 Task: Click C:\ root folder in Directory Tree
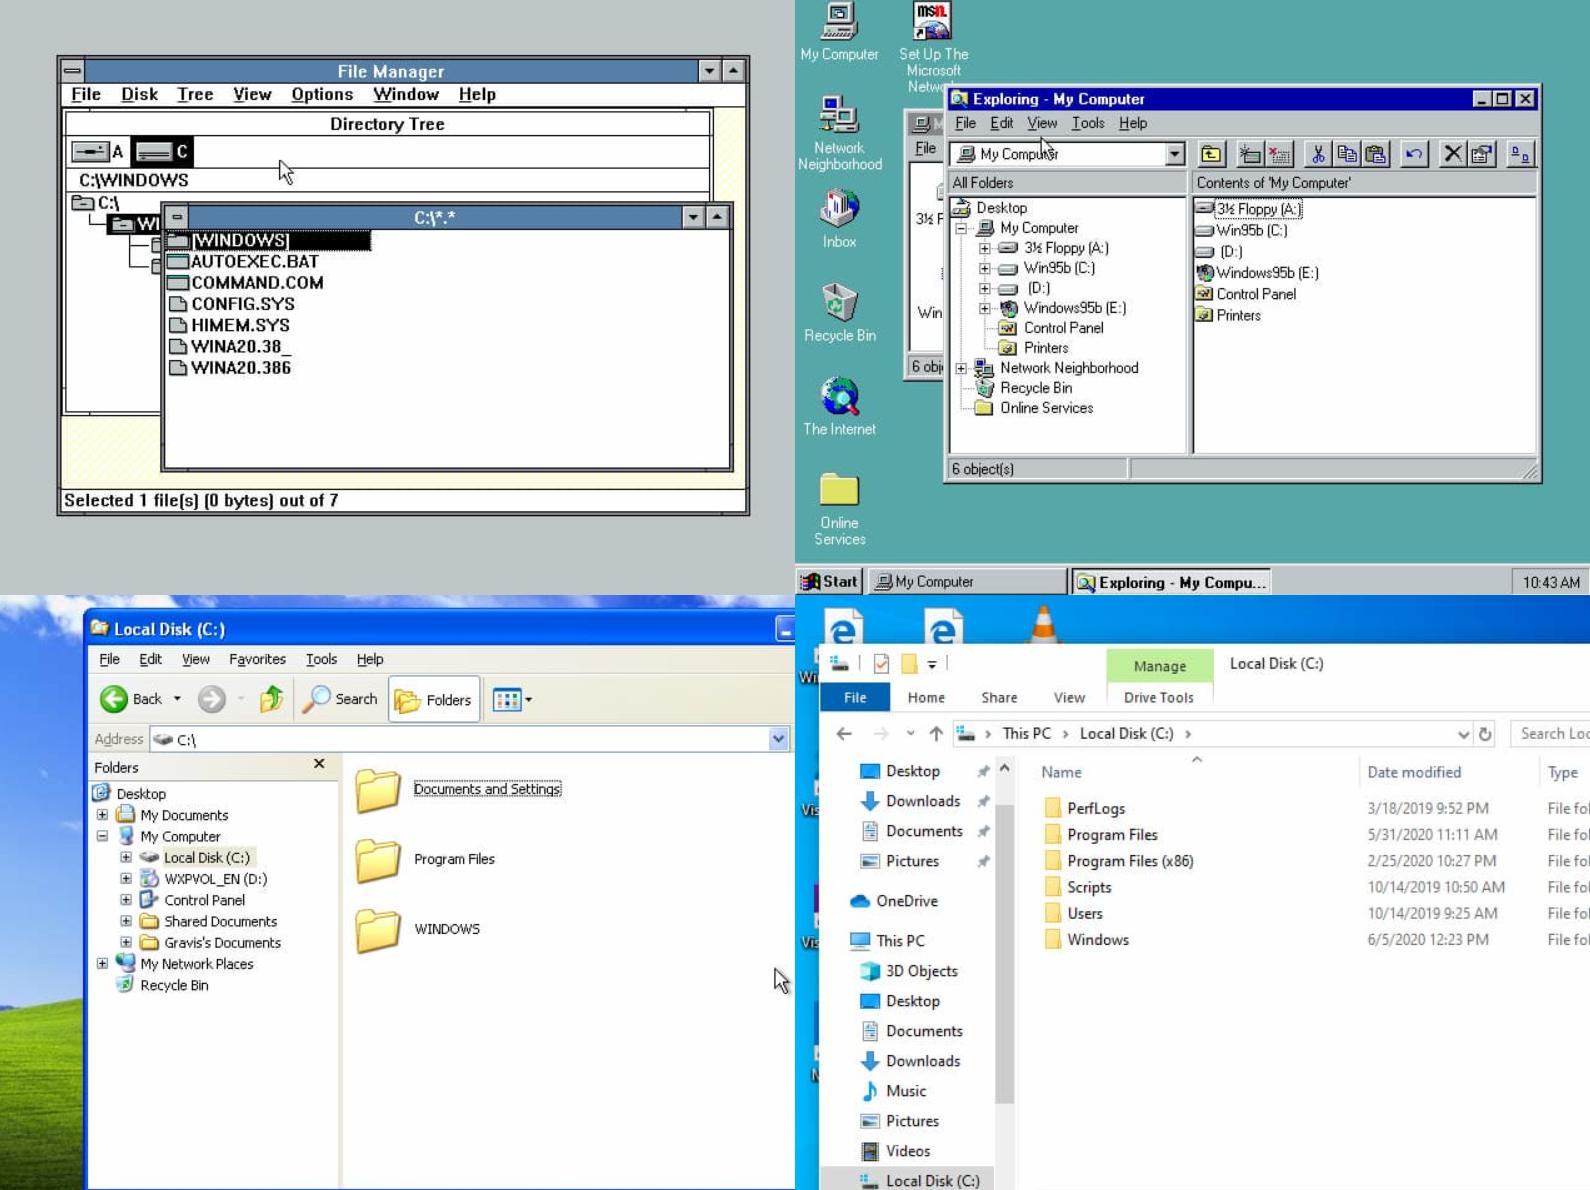(x=96, y=202)
